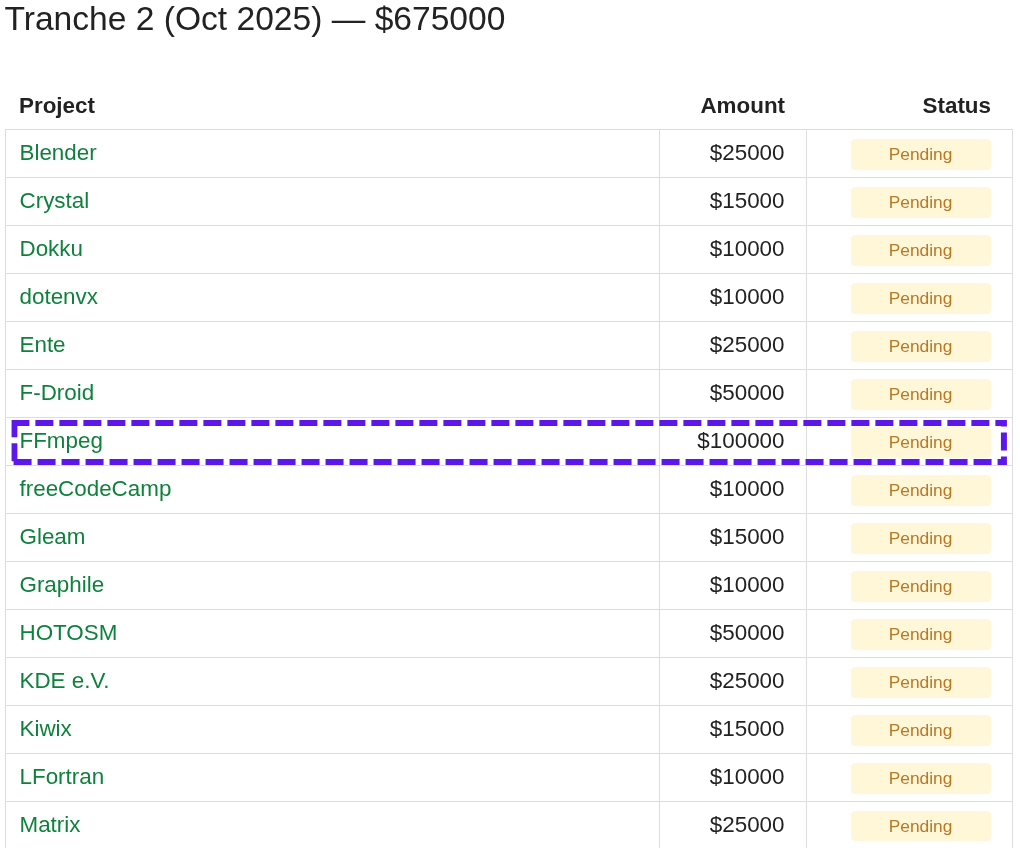Screen dimensions: 1020x848
Task: Follow the dotenvx link
Action: (59, 297)
